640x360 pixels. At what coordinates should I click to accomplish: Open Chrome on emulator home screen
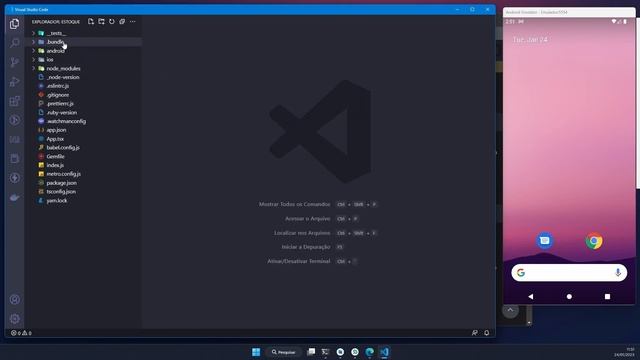[x=594, y=241]
